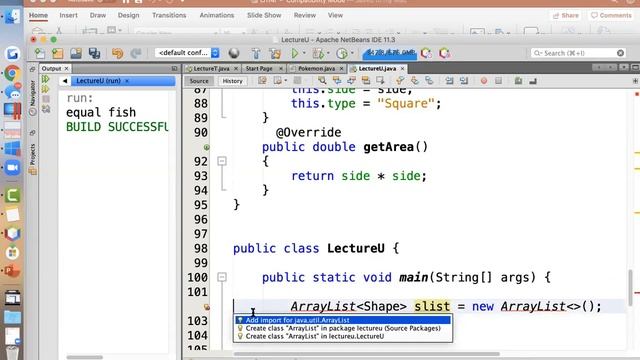Image resolution: width=640 pixels, height=360 pixels.
Task: Click the override marker icon beside getArea line
Action: pyautogui.click(x=207, y=147)
